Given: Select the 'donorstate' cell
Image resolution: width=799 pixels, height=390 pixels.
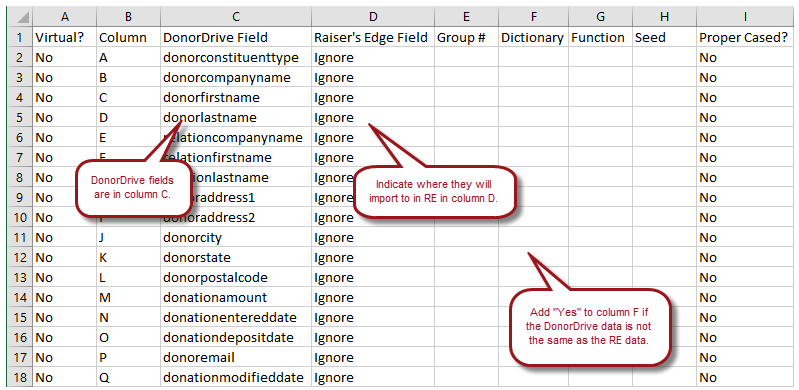Looking at the screenshot, I should pos(235,257).
